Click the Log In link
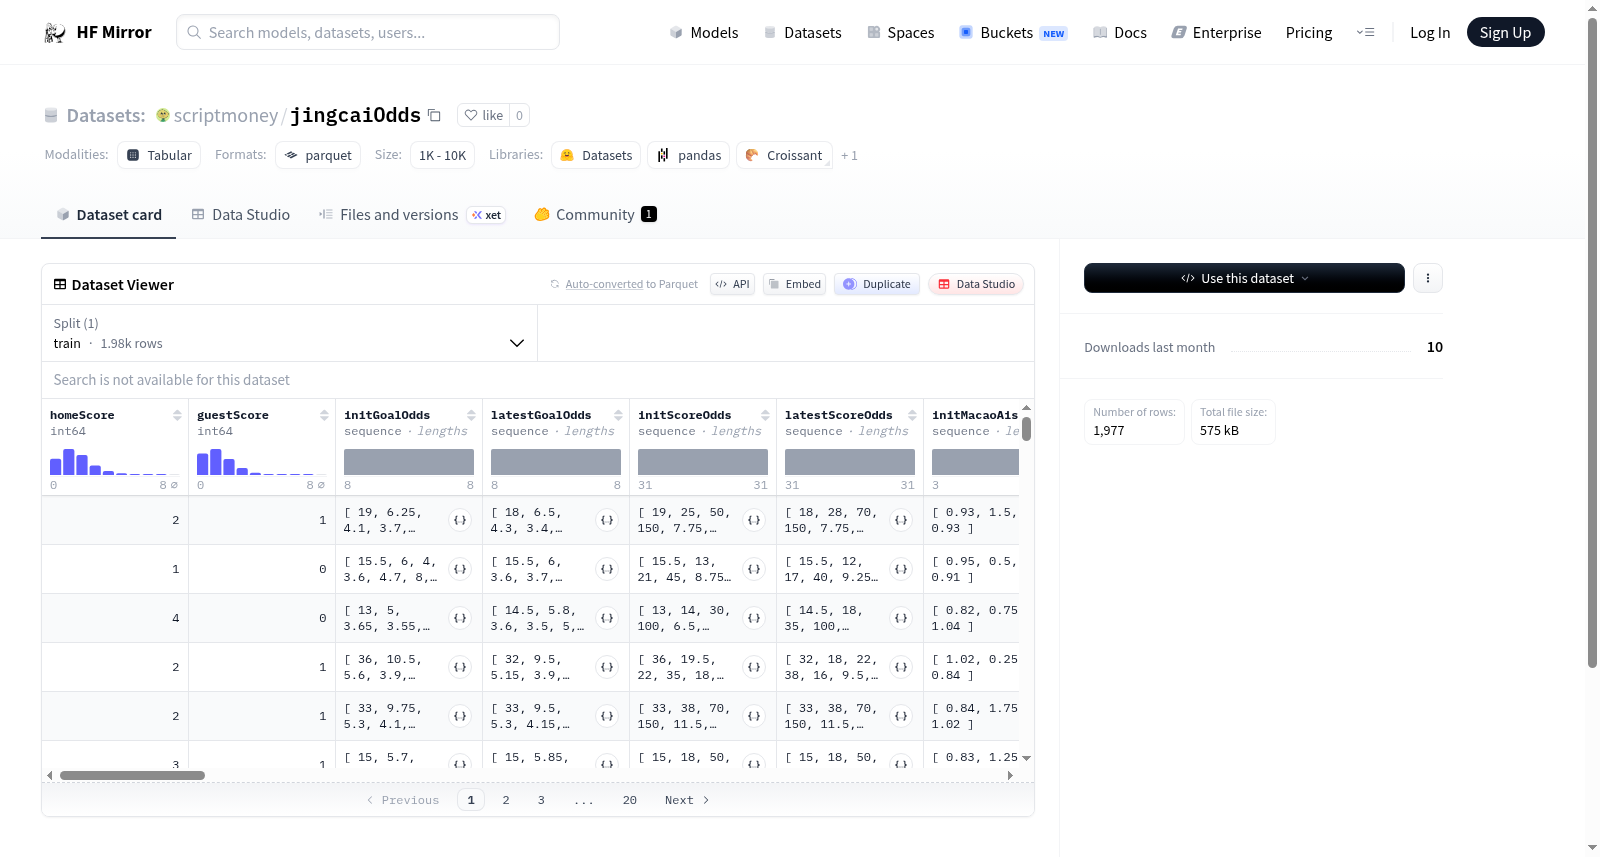 pos(1430,33)
